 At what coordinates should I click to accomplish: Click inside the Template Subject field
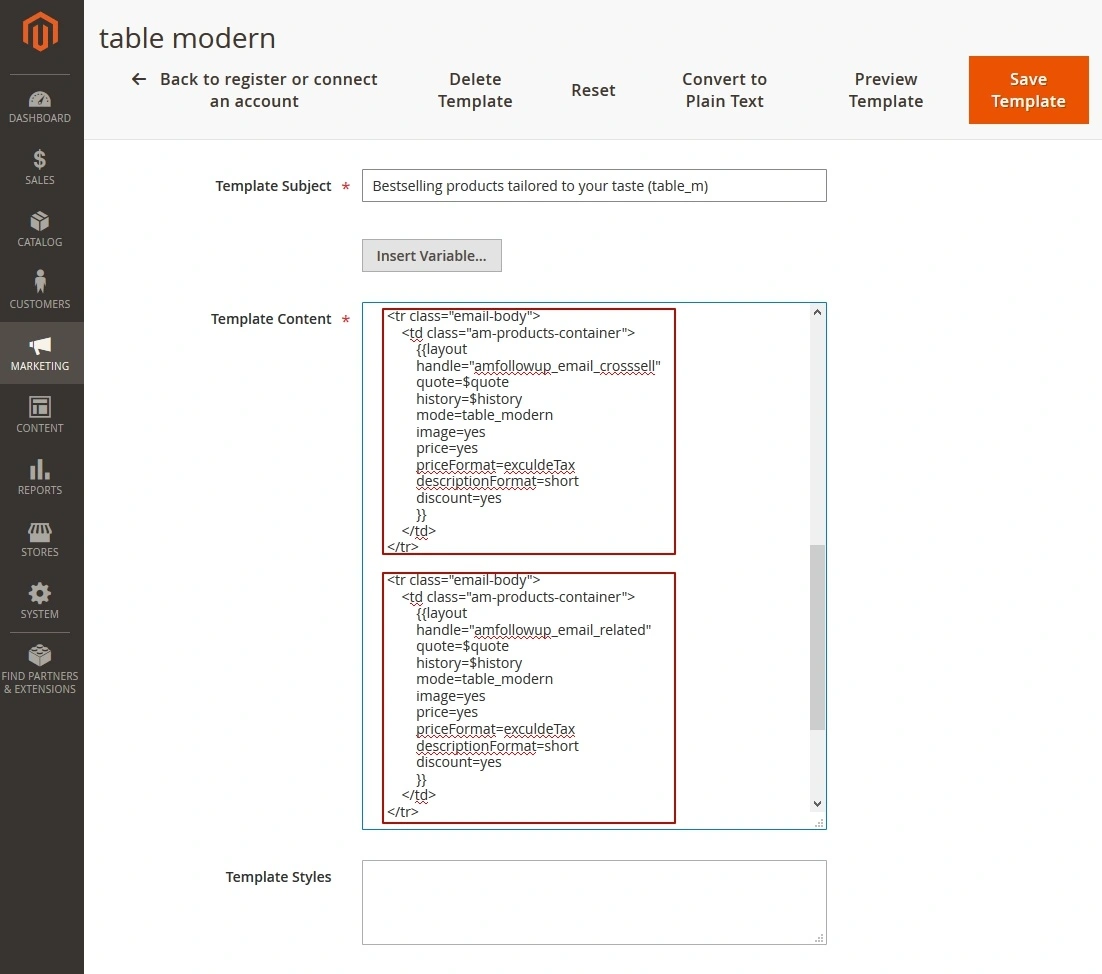tap(594, 185)
